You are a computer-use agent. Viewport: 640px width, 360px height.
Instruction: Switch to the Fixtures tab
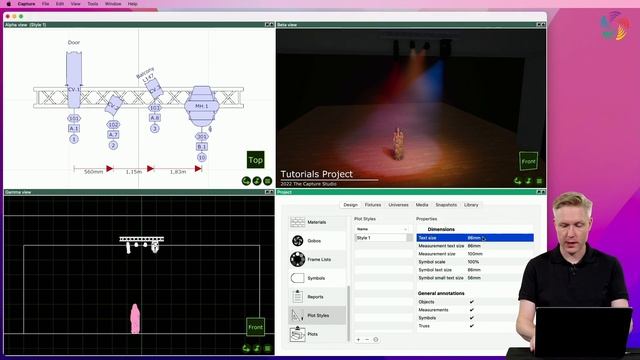point(373,205)
